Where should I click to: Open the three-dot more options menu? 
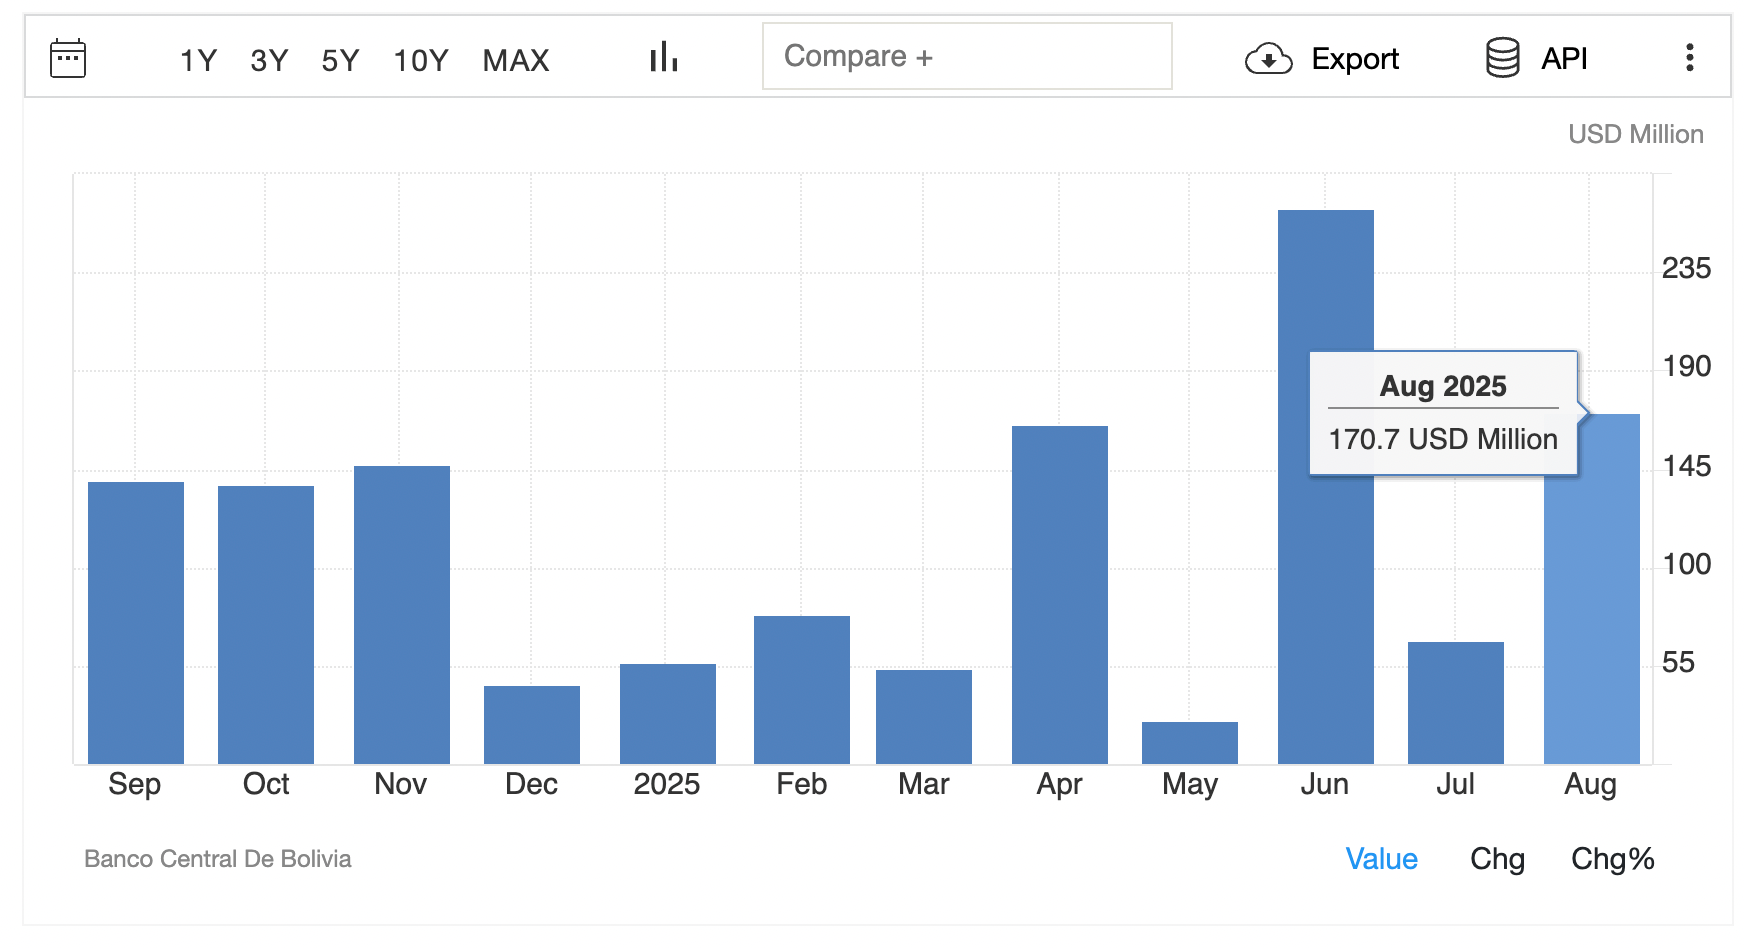1689,58
